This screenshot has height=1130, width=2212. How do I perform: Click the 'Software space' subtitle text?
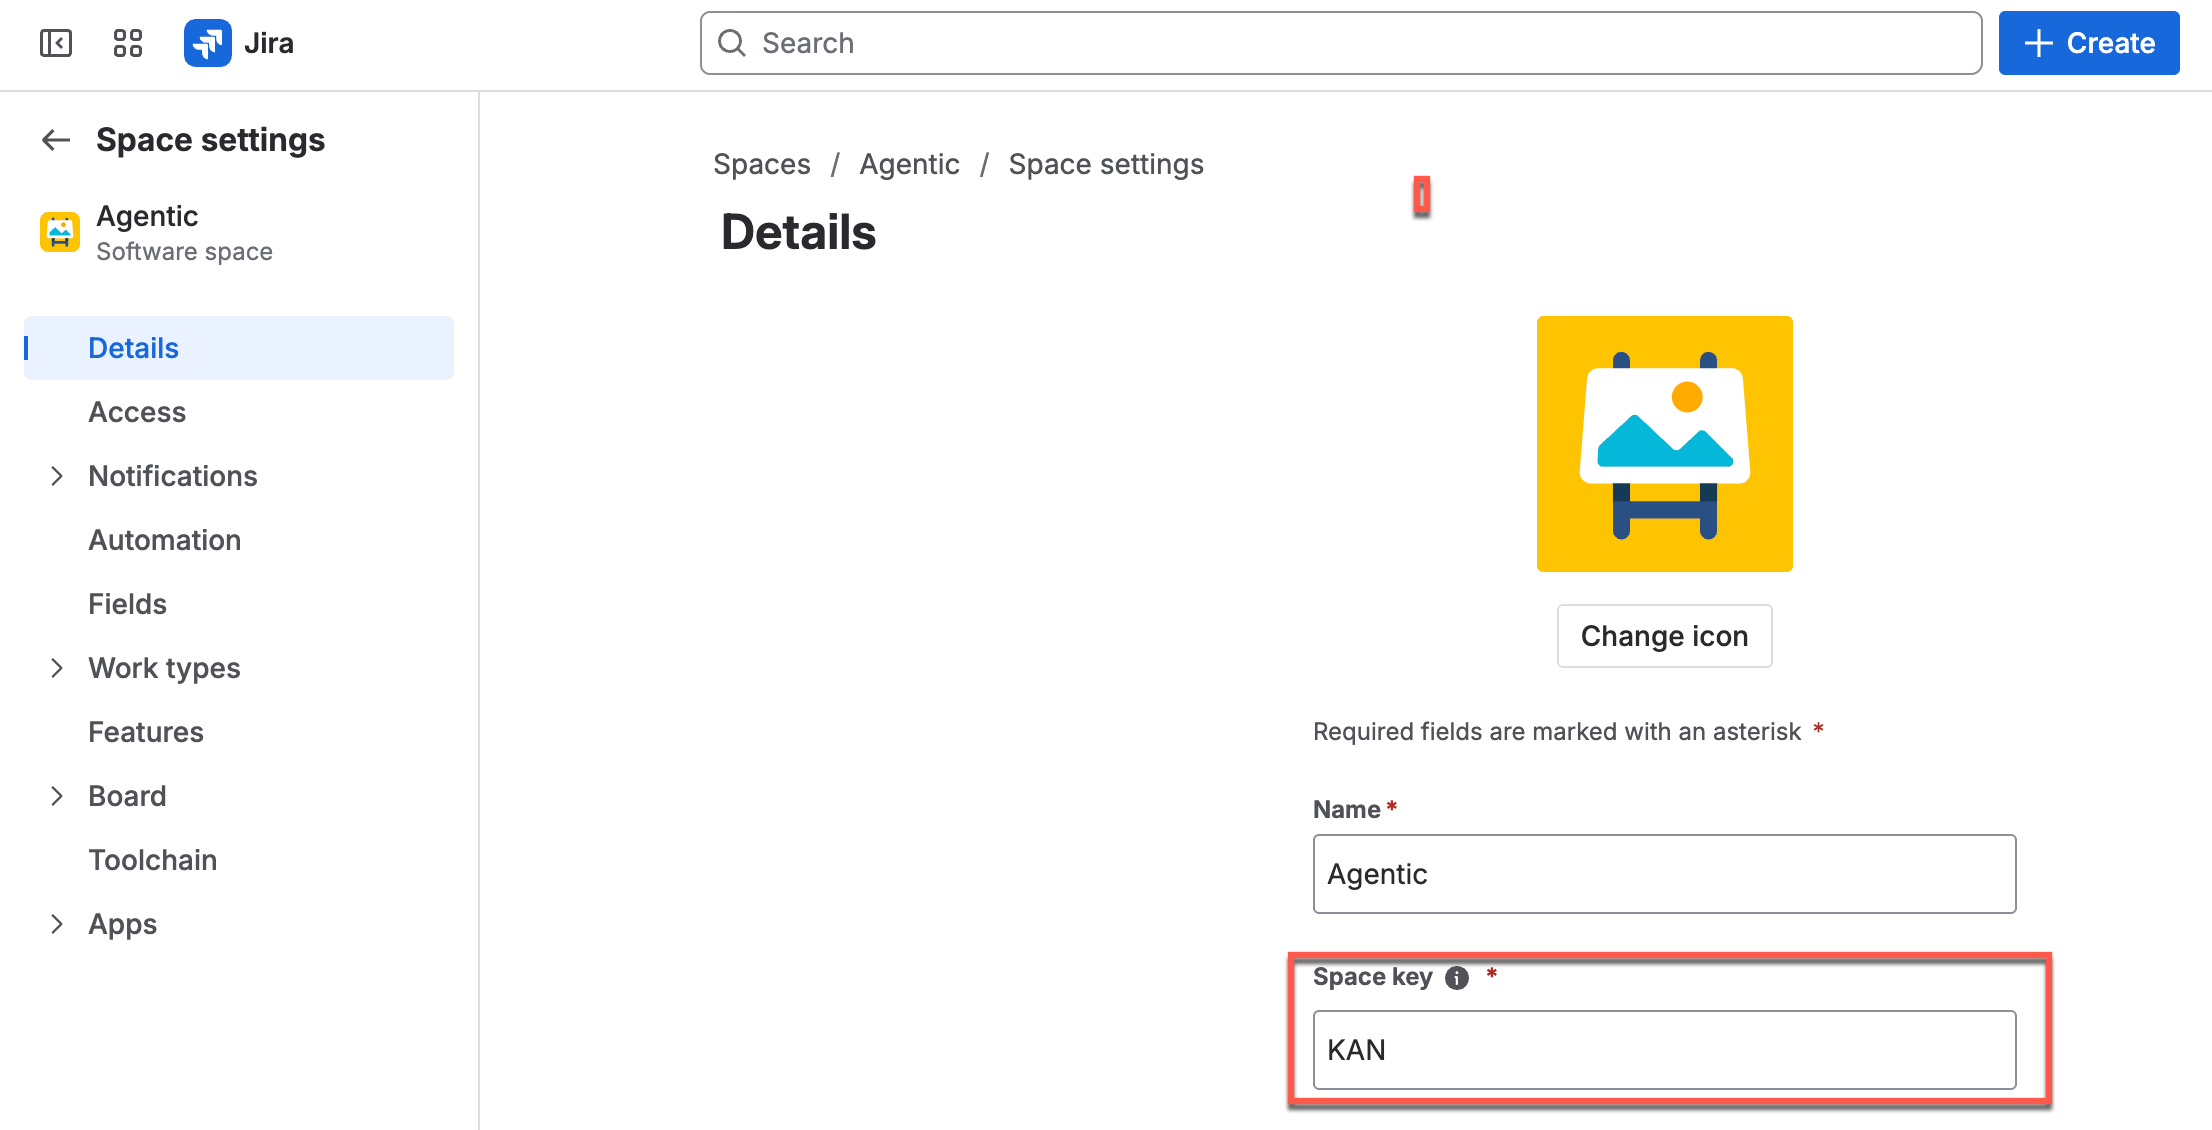(x=184, y=252)
